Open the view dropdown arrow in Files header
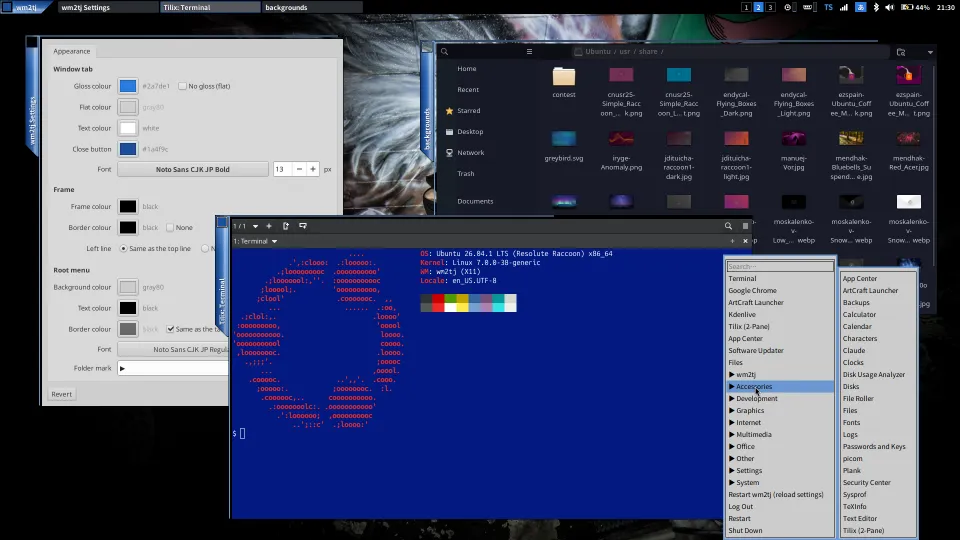960x540 pixels. (930, 52)
